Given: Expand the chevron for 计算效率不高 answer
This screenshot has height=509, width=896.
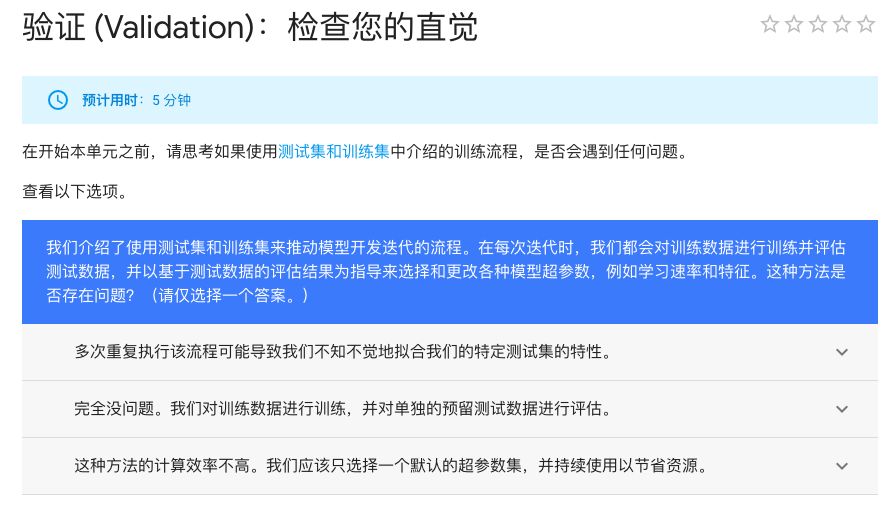Looking at the screenshot, I should pos(841,466).
